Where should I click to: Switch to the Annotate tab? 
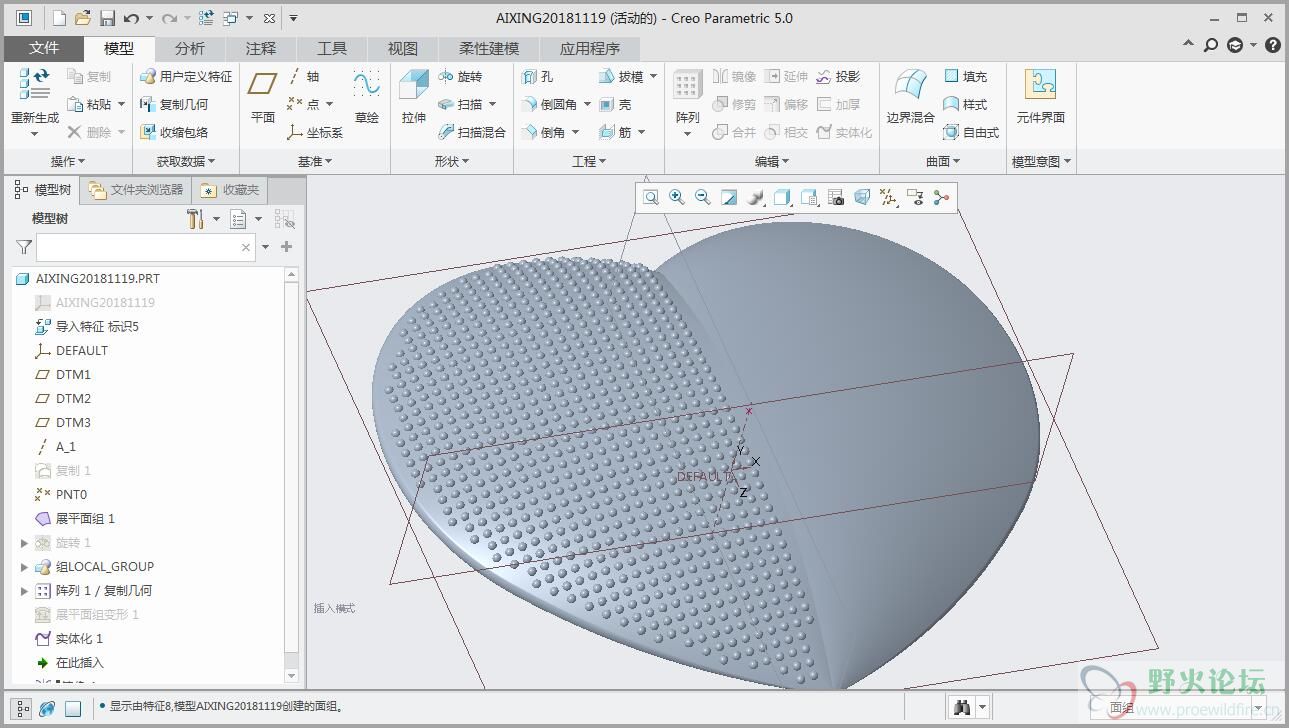[260, 48]
